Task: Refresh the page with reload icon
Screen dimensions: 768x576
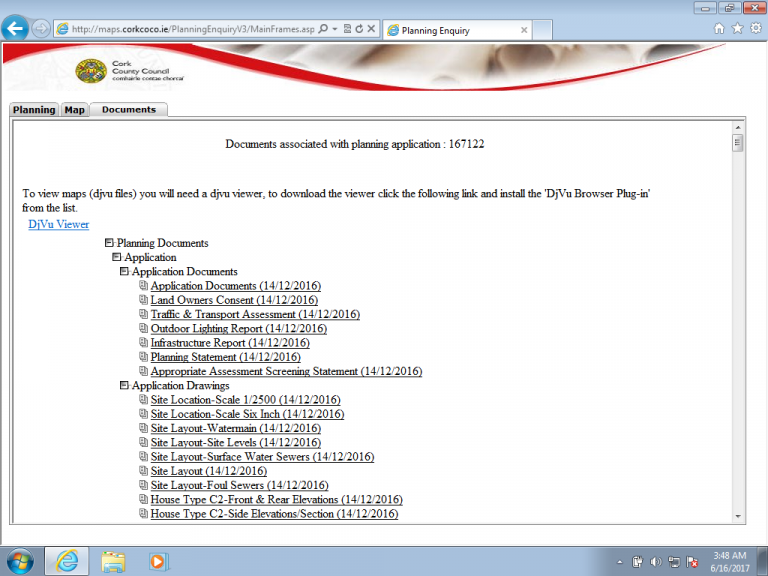Action: tap(359, 29)
